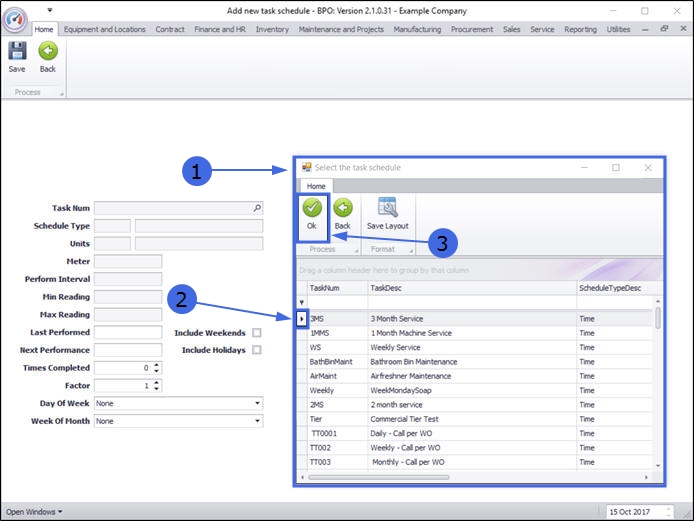The width and height of the screenshot is (694, 521).
Task: Open the Sales ribbon tab
Action: [512, 29]
